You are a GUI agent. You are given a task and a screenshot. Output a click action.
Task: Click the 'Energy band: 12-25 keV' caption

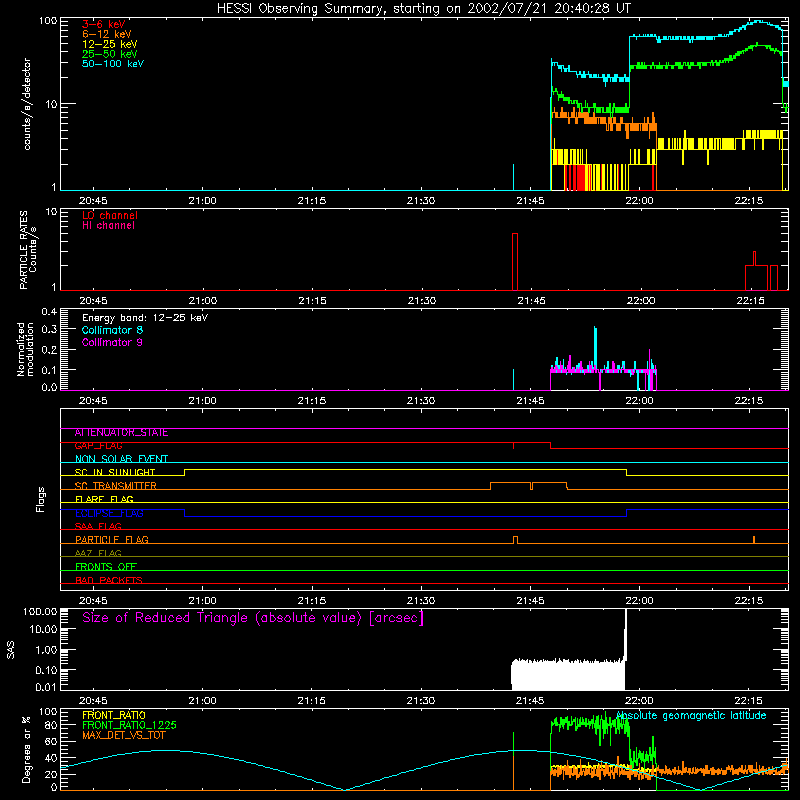(x=145, y=318)
